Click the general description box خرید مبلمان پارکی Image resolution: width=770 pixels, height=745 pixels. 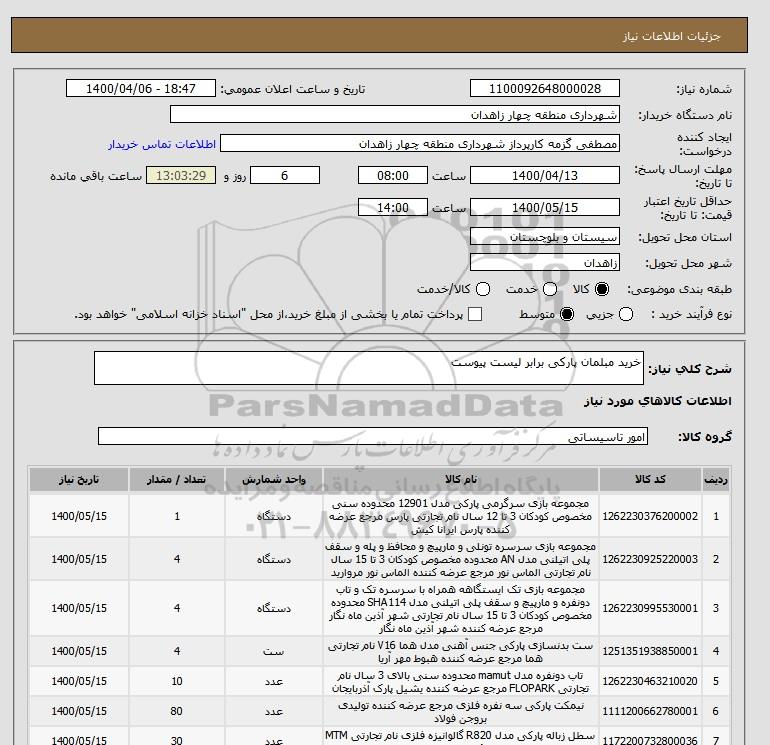369,368
